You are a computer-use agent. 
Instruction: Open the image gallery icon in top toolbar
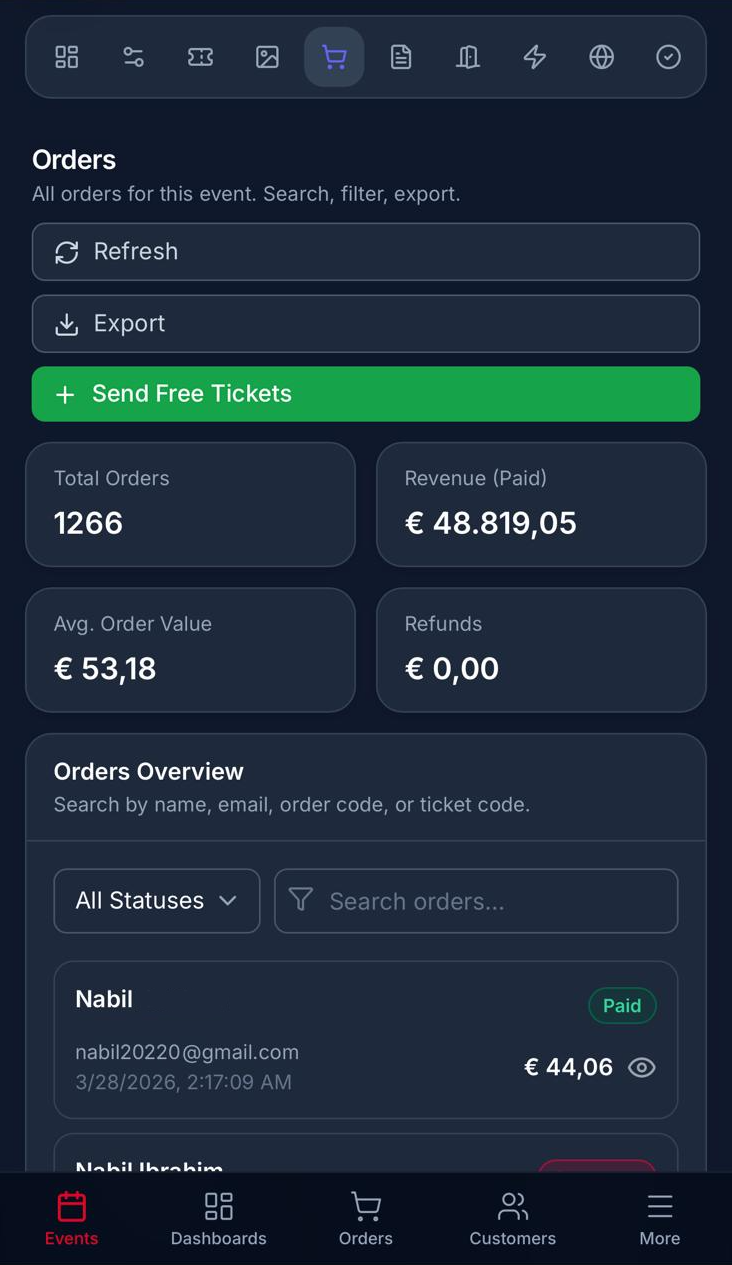pyautogui.click(x=267, y=57)
